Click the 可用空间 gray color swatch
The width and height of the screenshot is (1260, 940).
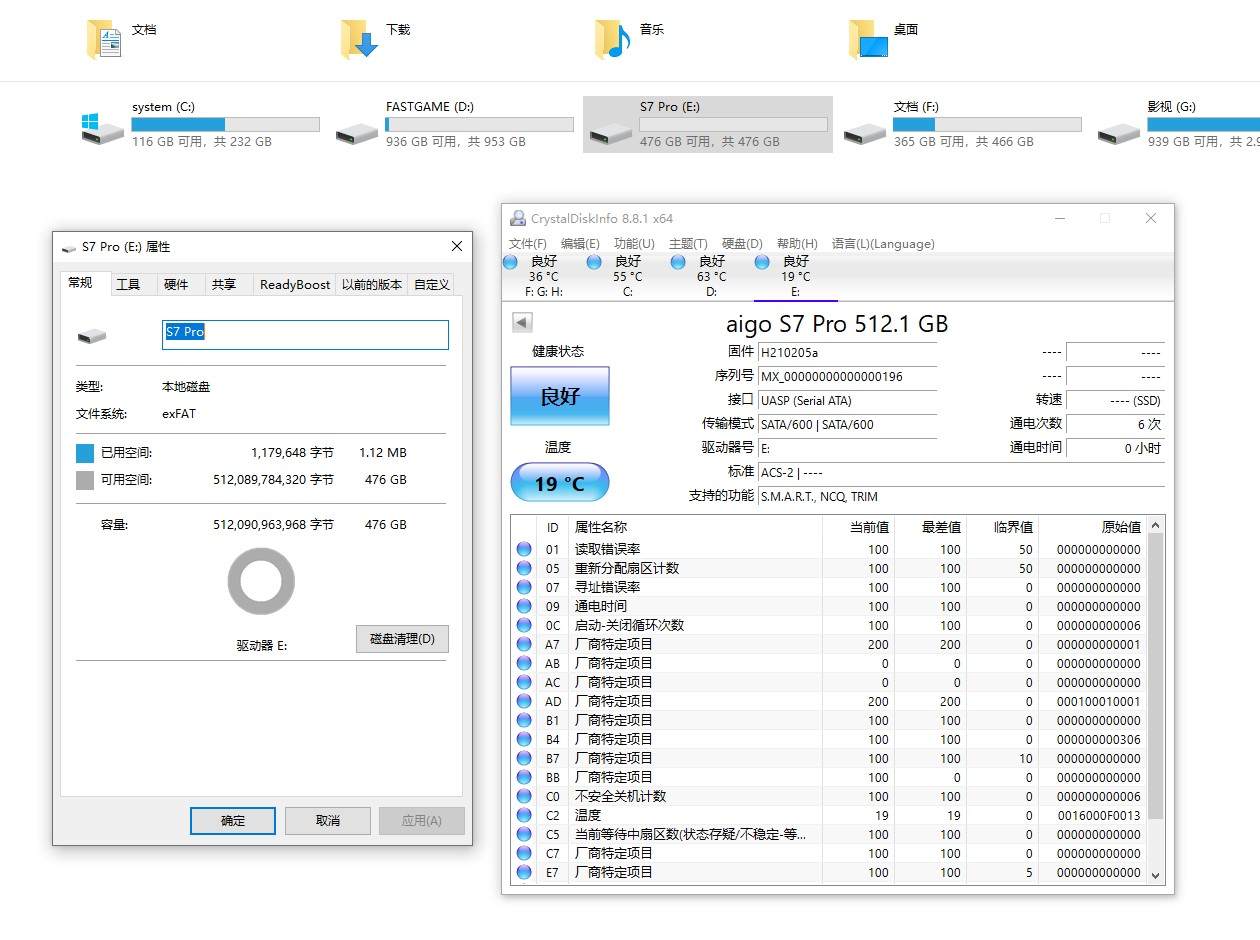(x=85, y=480)
